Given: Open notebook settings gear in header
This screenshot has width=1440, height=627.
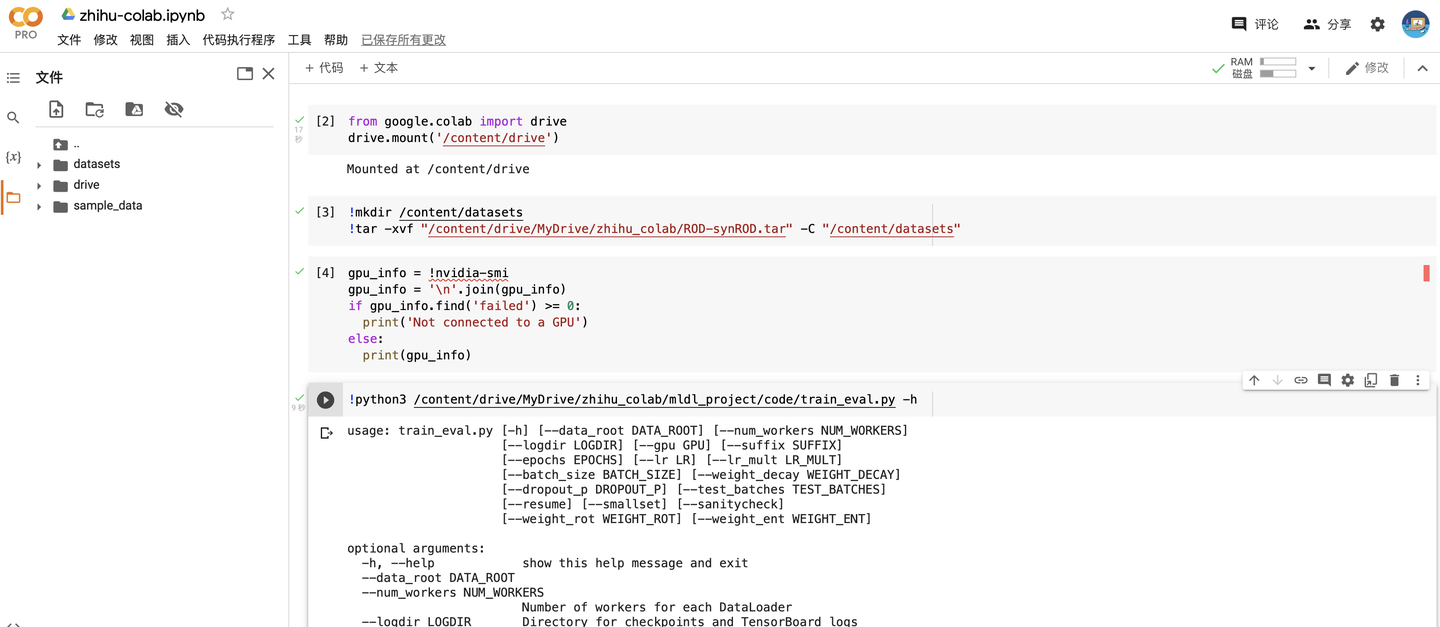Looking at the screenshot, I should coord(1378,24).
